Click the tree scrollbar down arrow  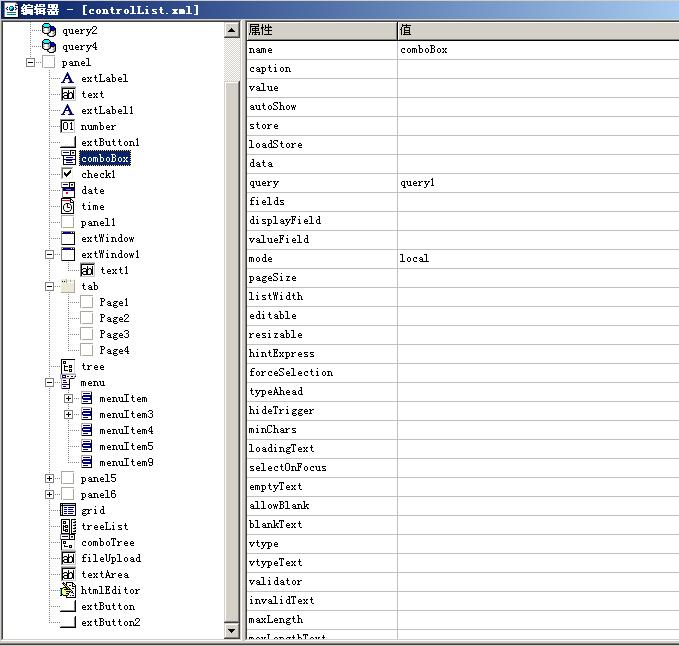232,630
